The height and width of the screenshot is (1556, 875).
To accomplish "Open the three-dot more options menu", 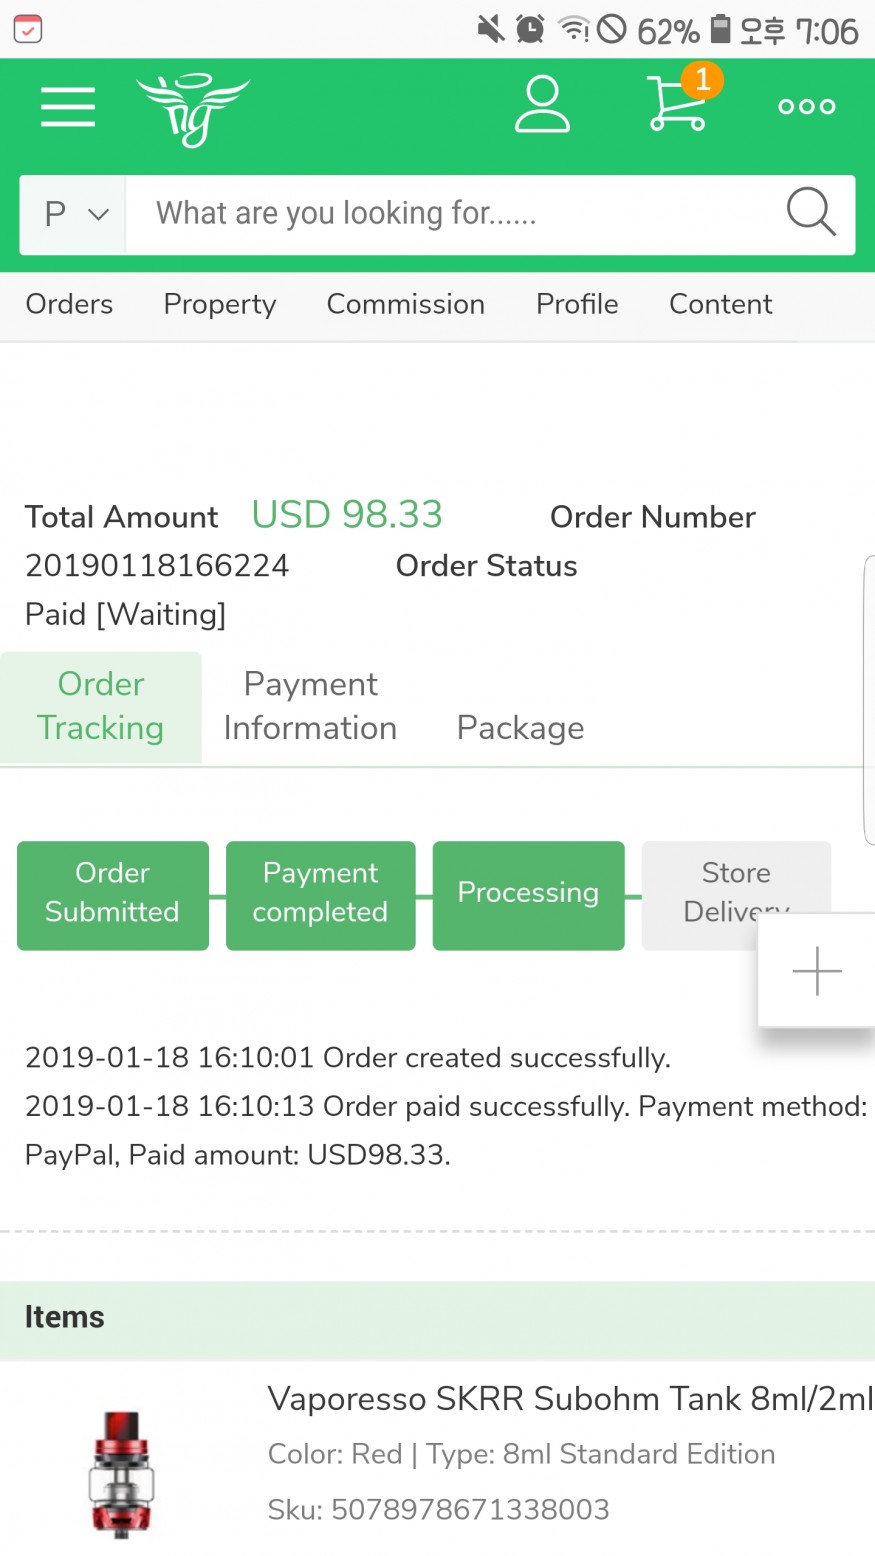I will (x=806, y=107).
